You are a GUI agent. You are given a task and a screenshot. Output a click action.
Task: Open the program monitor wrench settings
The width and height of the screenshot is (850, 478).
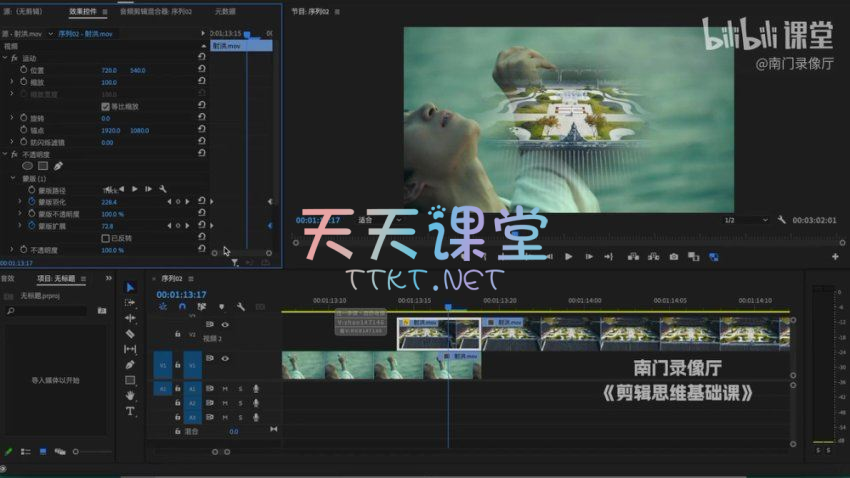click(781, 220)
